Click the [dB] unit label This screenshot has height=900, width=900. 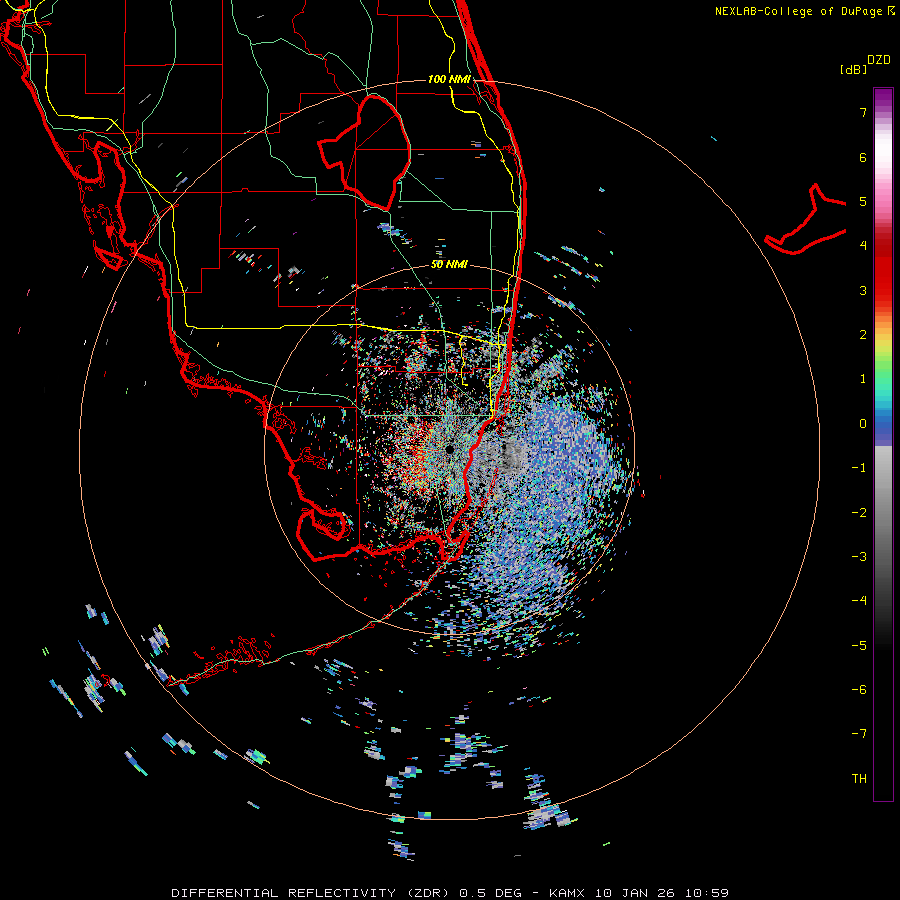coord(853,69)
